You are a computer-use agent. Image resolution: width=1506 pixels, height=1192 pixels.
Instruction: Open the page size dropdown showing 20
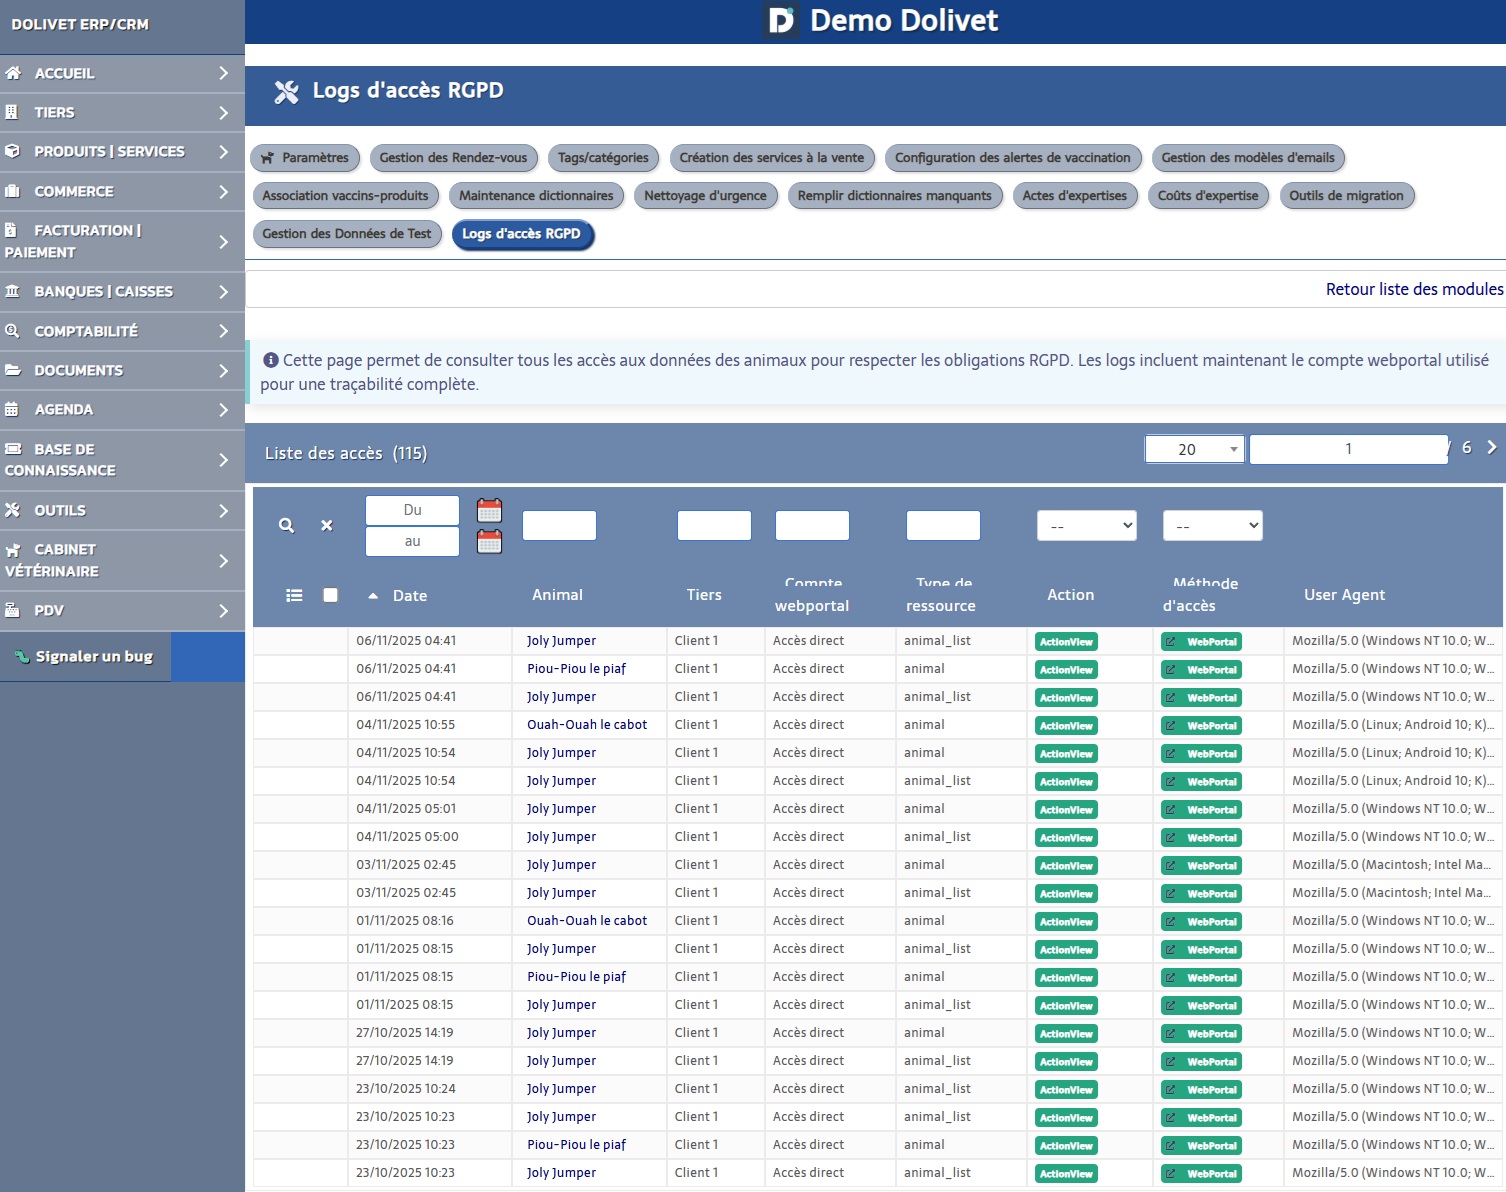1194,450
